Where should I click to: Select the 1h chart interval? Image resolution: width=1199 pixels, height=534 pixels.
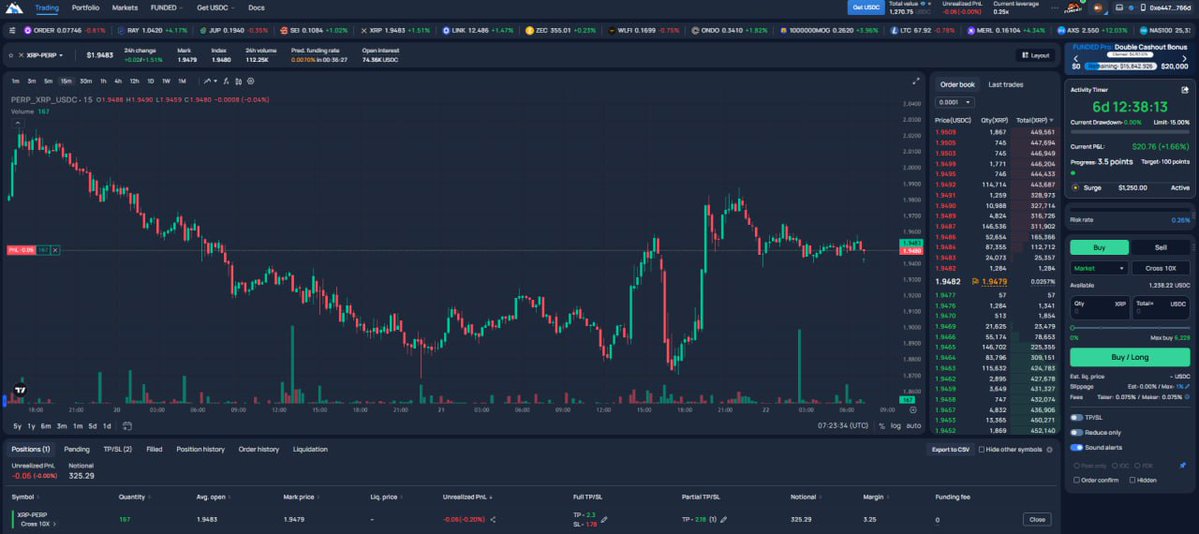[102, 81]
